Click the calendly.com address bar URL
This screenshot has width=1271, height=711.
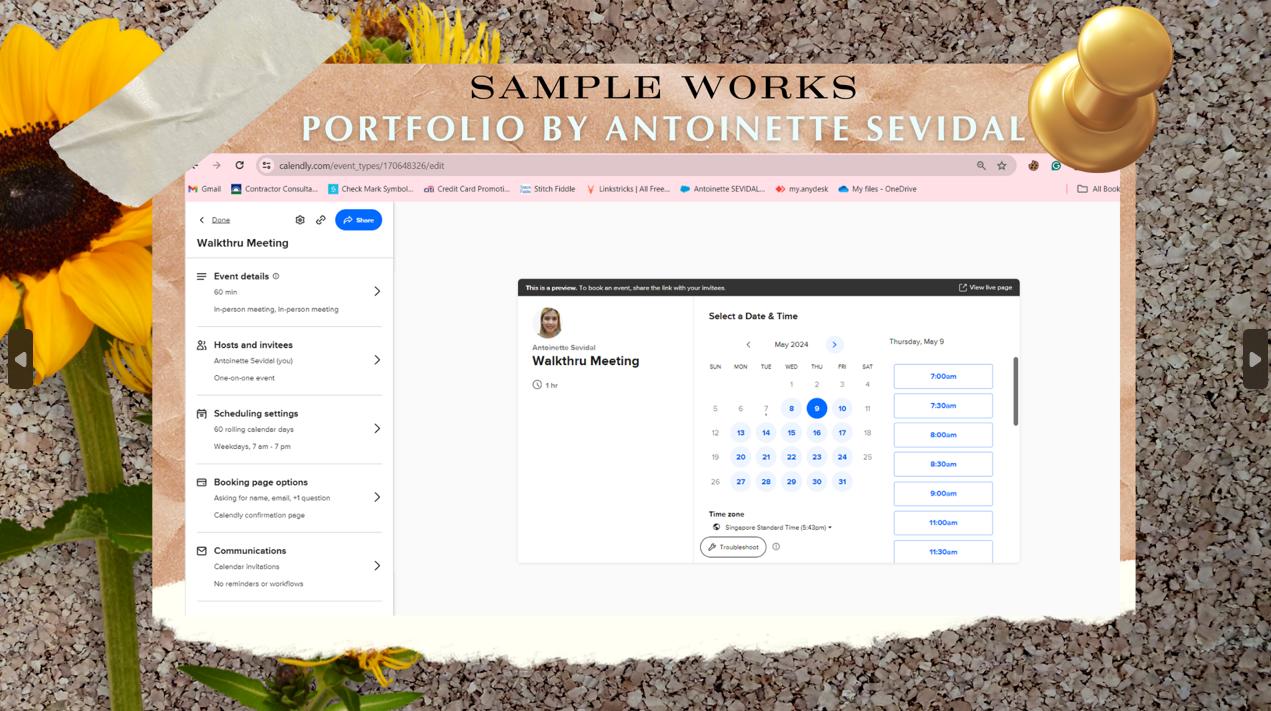coord(361,166)
